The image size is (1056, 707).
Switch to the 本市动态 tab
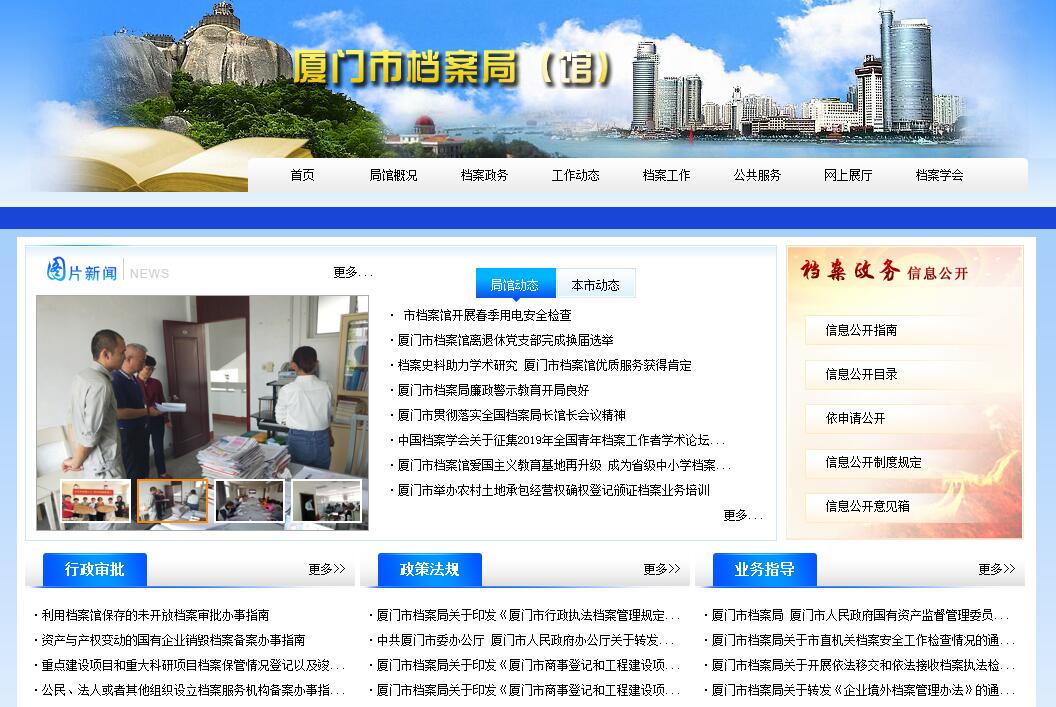pos(595,285)
